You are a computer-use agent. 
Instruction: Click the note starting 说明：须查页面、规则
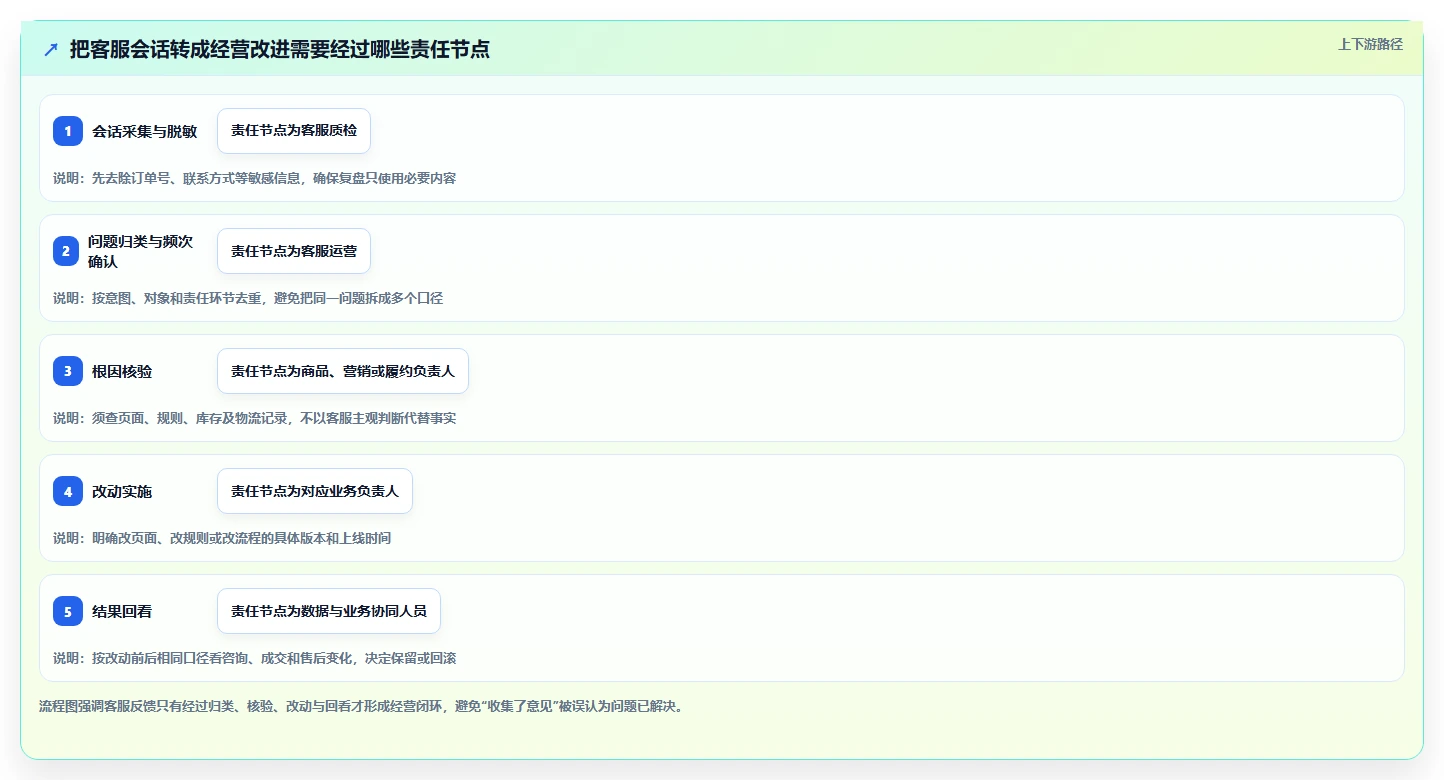tap(255, 418)
